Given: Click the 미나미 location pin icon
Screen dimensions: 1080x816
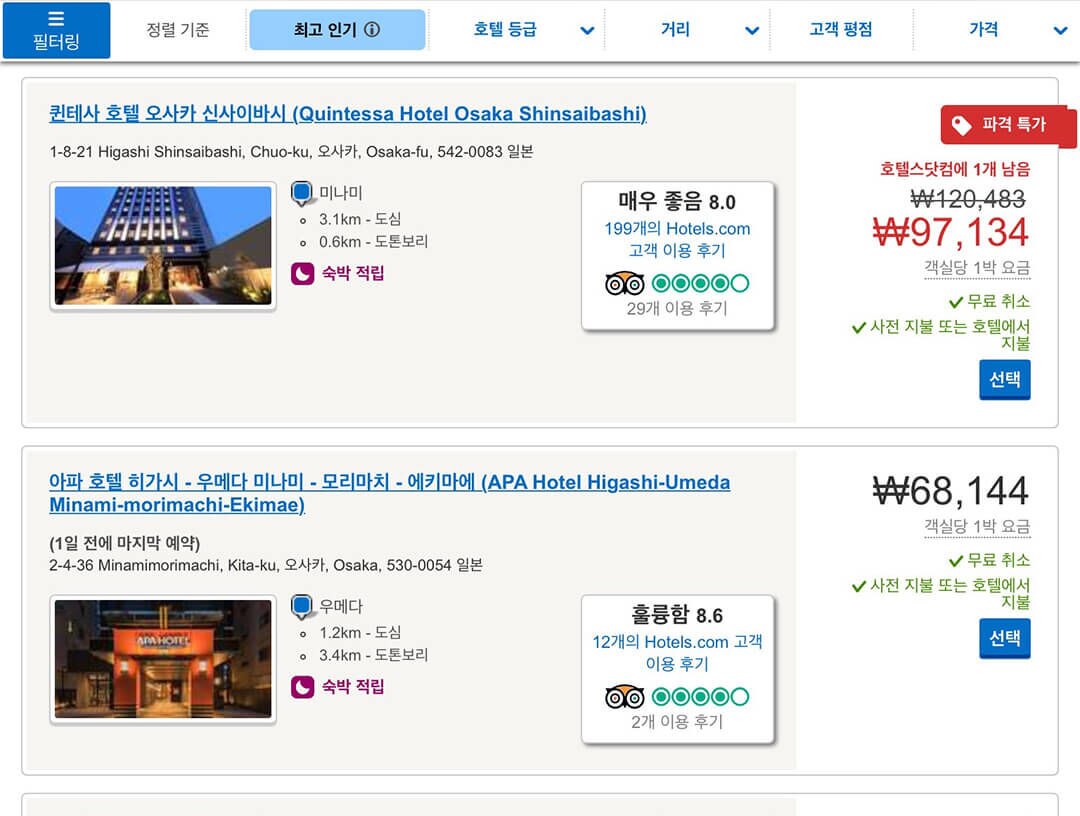Looking at the screenshot, I should point(301,193).
